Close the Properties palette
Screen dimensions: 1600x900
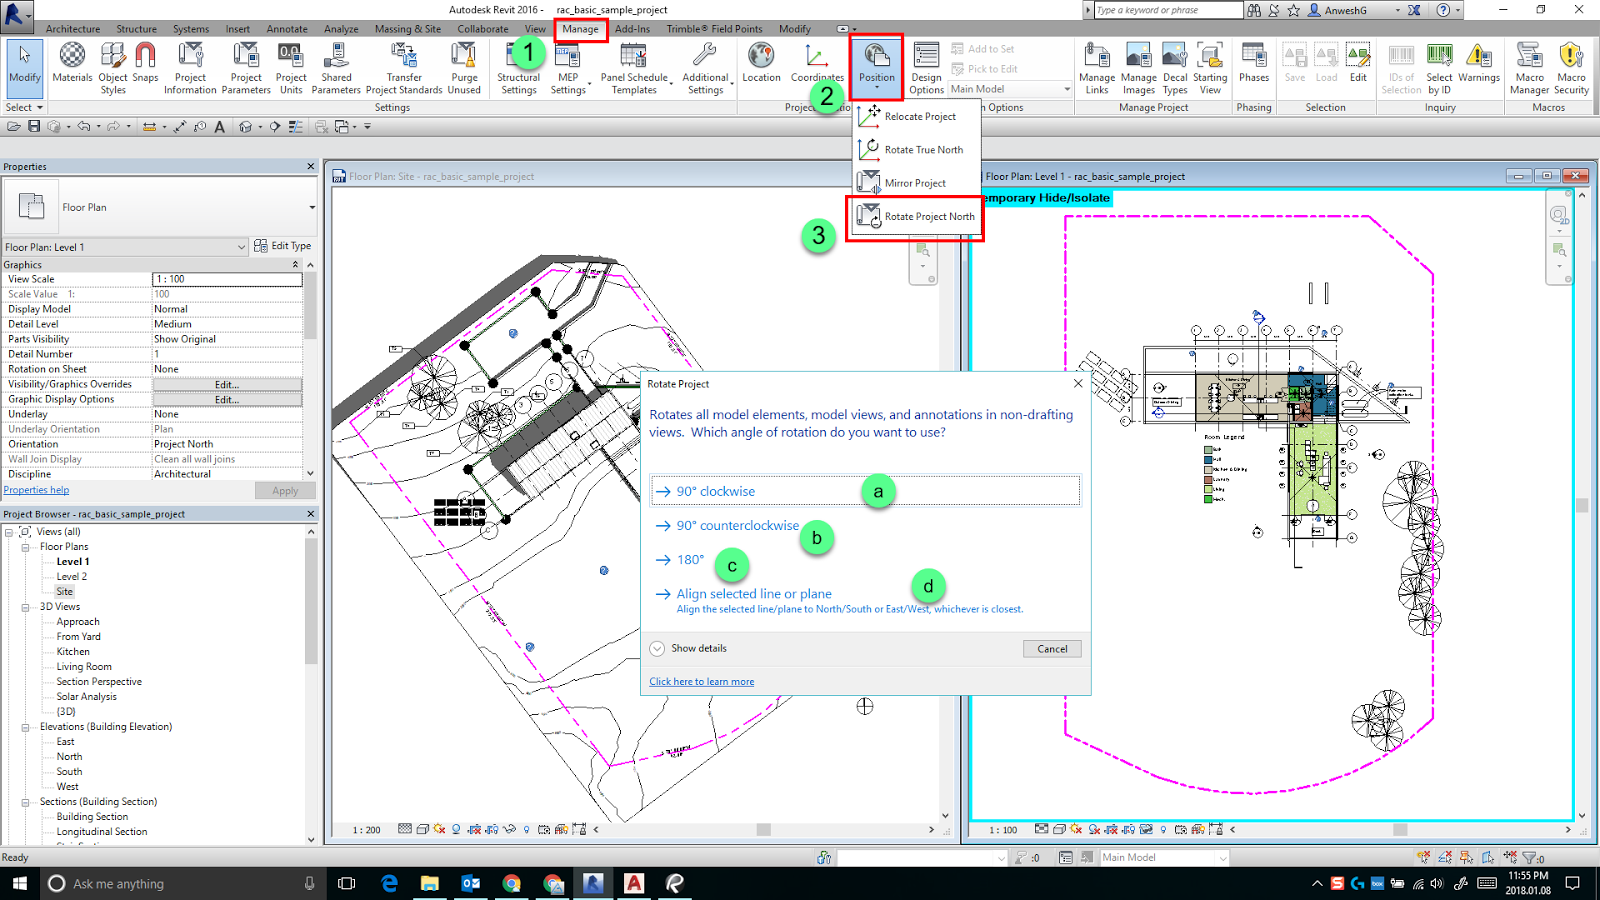pyautogui.click(x=310, y=167)
